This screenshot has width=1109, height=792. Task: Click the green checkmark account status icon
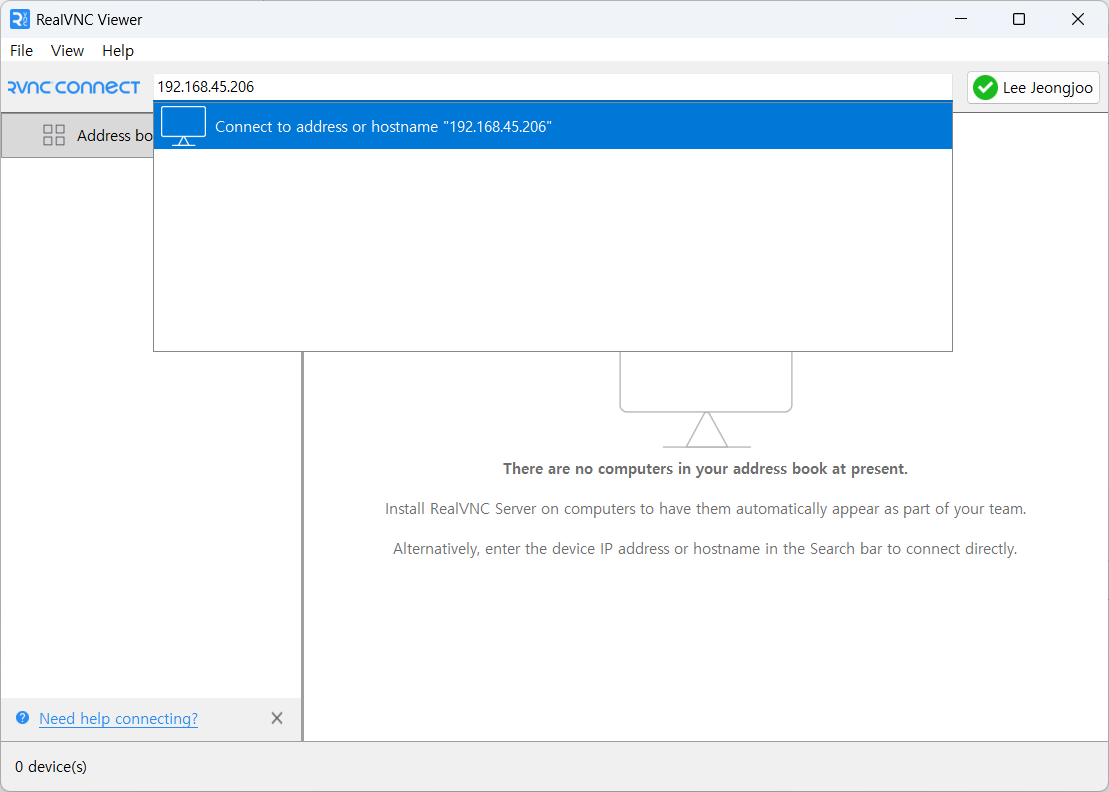(985, 88)
